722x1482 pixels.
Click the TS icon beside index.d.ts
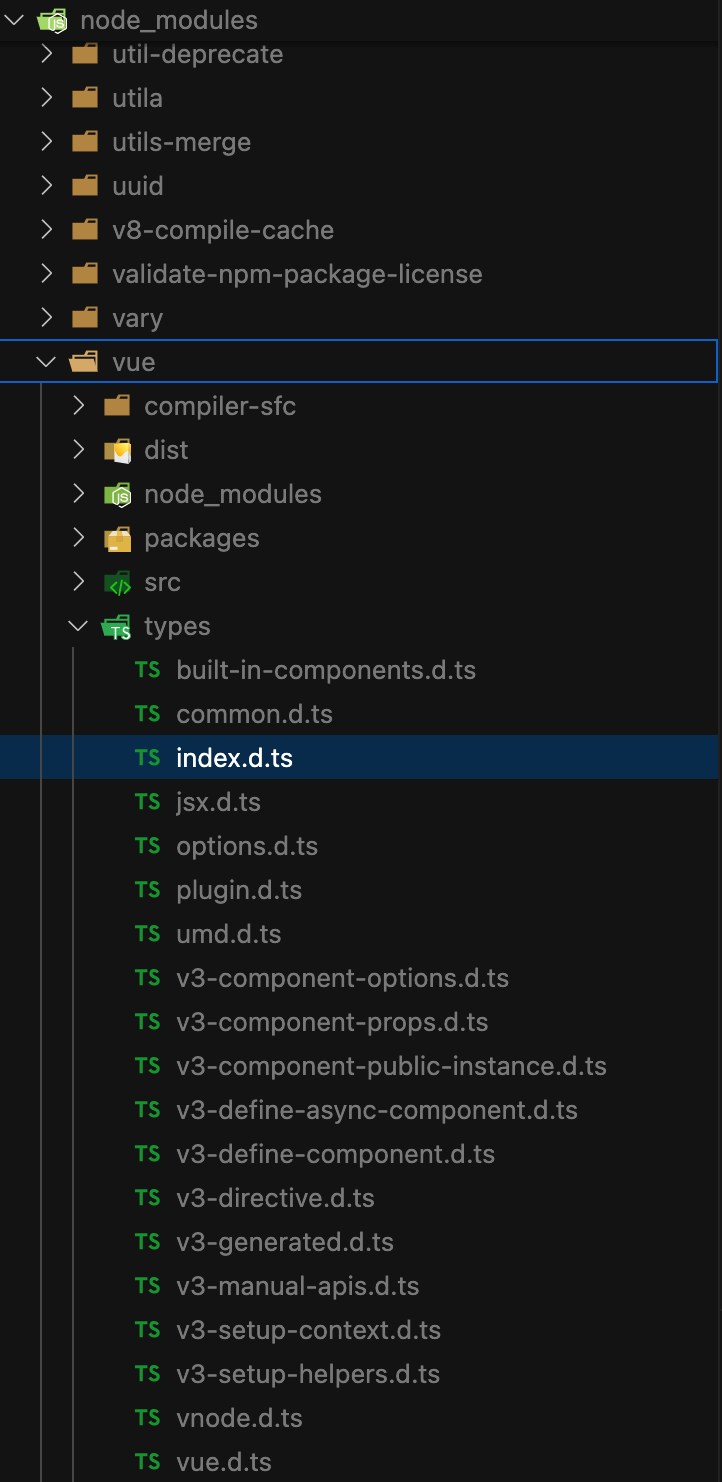[148, 758]
